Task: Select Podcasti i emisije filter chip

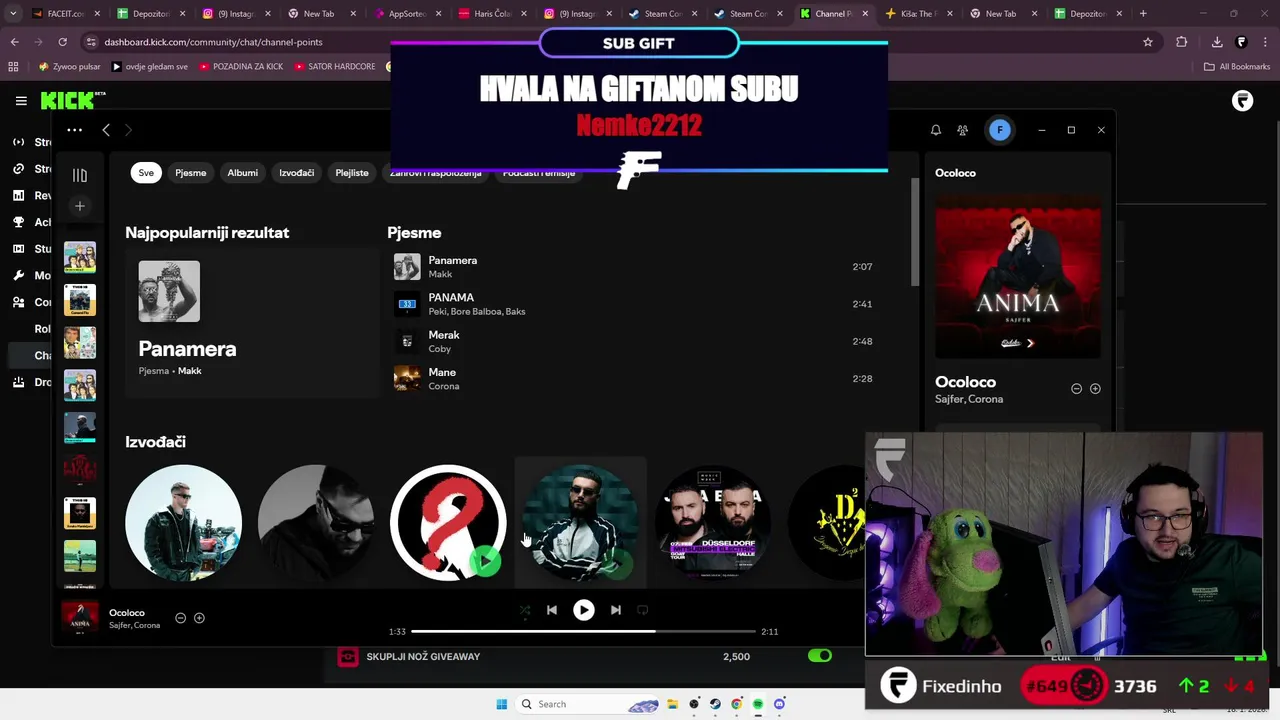Action: (539, 174)
